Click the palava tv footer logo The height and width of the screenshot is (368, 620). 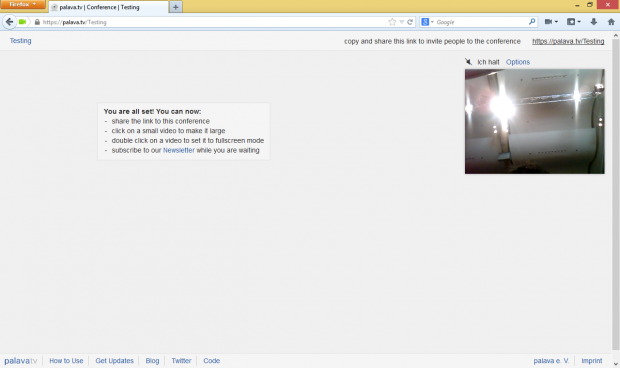tap(21, 360)
